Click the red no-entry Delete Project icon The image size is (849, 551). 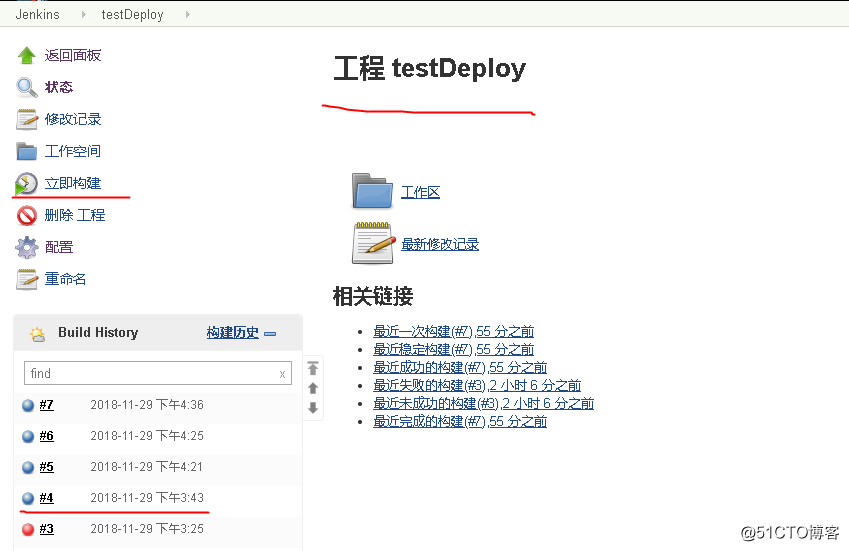pos(27,215)
